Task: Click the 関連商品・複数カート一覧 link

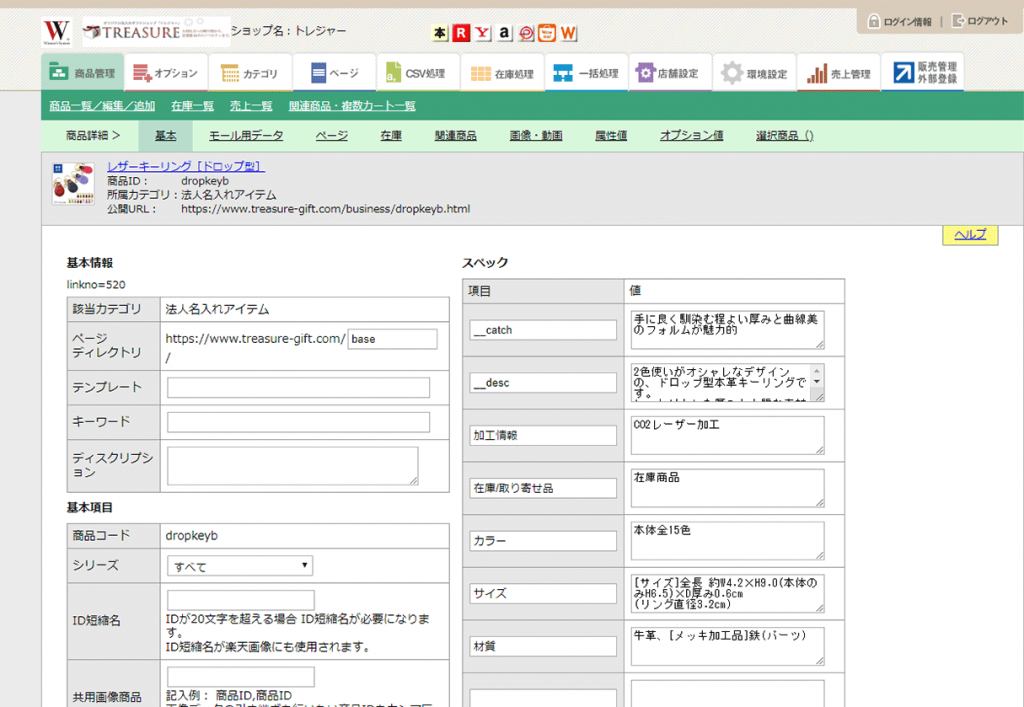Action: (x=352, y=106)
